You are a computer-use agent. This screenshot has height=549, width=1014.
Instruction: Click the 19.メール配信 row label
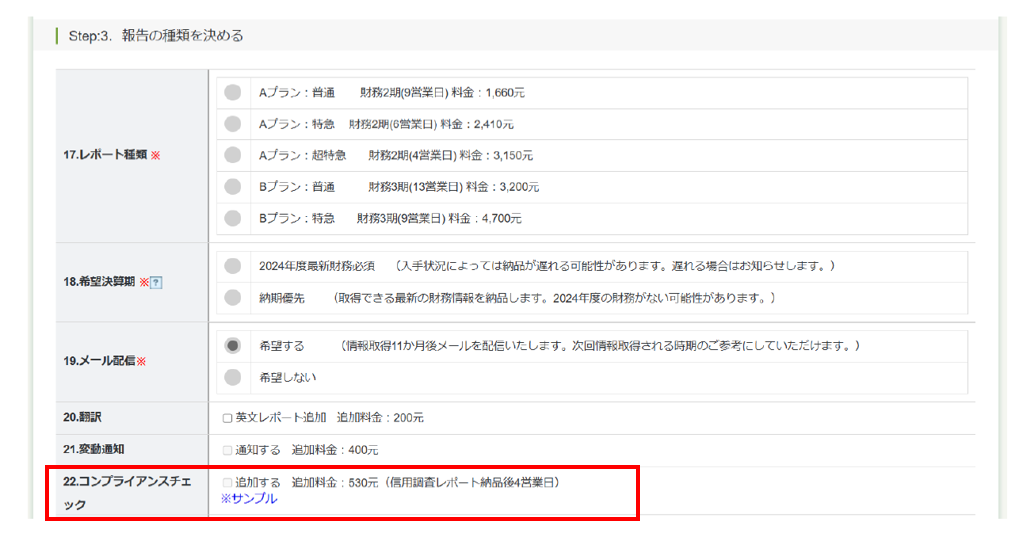coord(98,361)
